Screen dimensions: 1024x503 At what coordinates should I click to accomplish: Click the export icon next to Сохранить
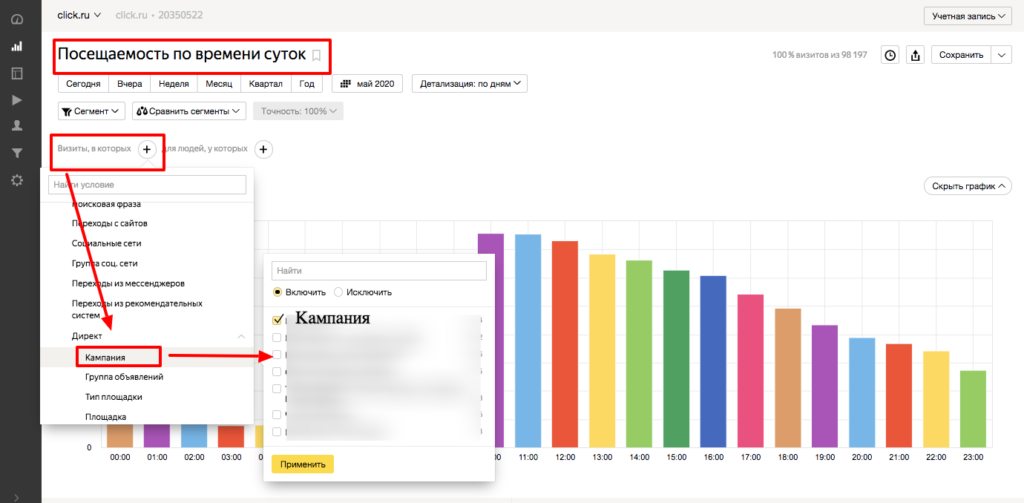tap(914, 55)
